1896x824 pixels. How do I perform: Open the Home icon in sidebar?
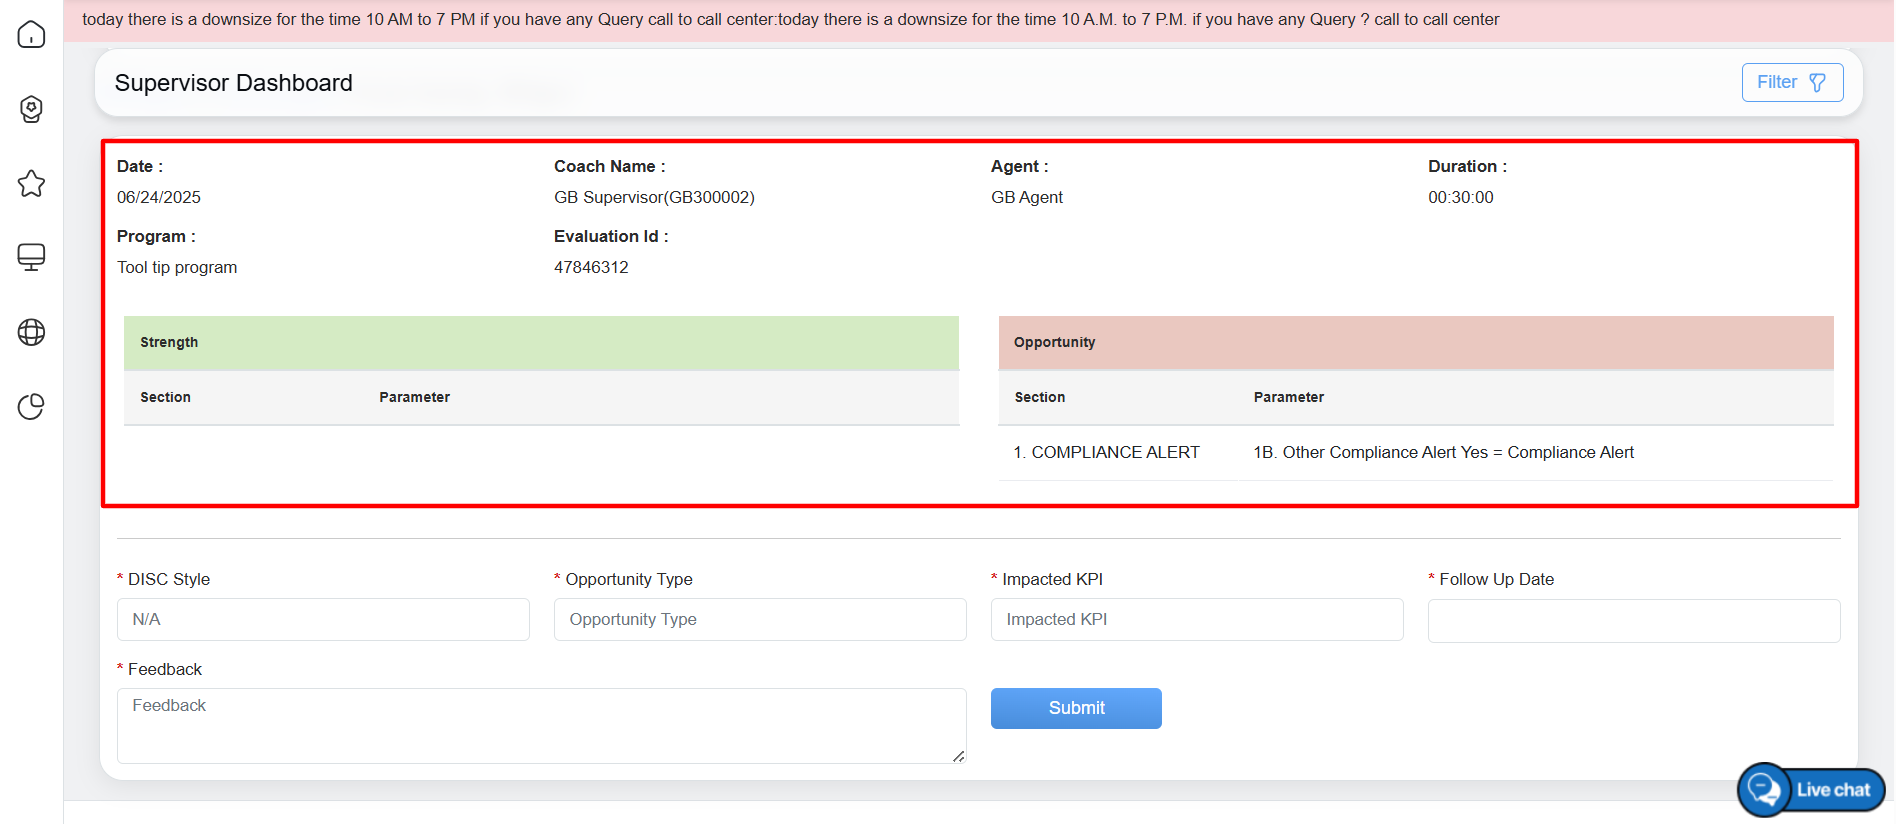click(x=31, y=34)
